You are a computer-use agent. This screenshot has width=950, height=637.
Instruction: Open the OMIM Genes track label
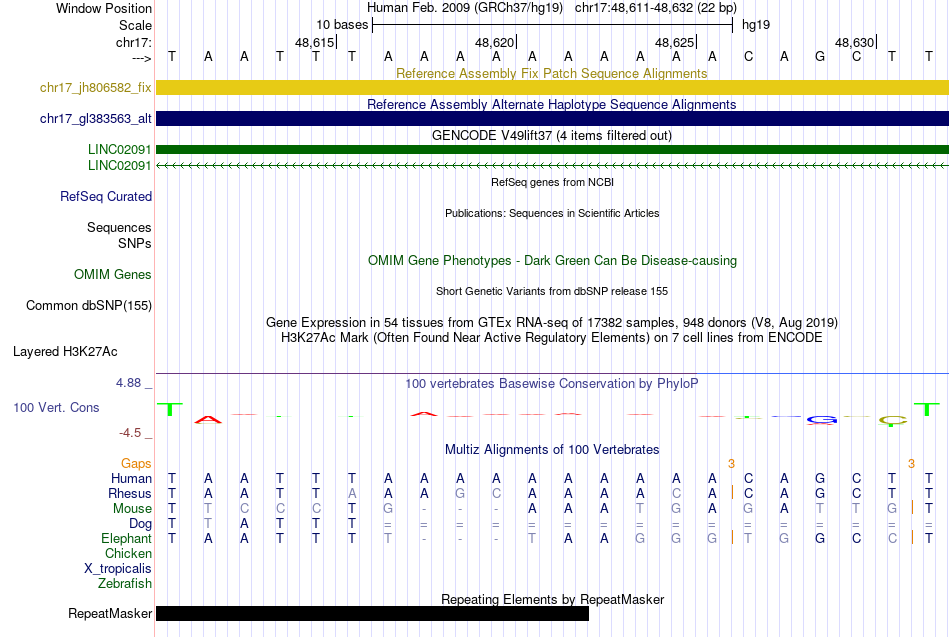[112, 275]
